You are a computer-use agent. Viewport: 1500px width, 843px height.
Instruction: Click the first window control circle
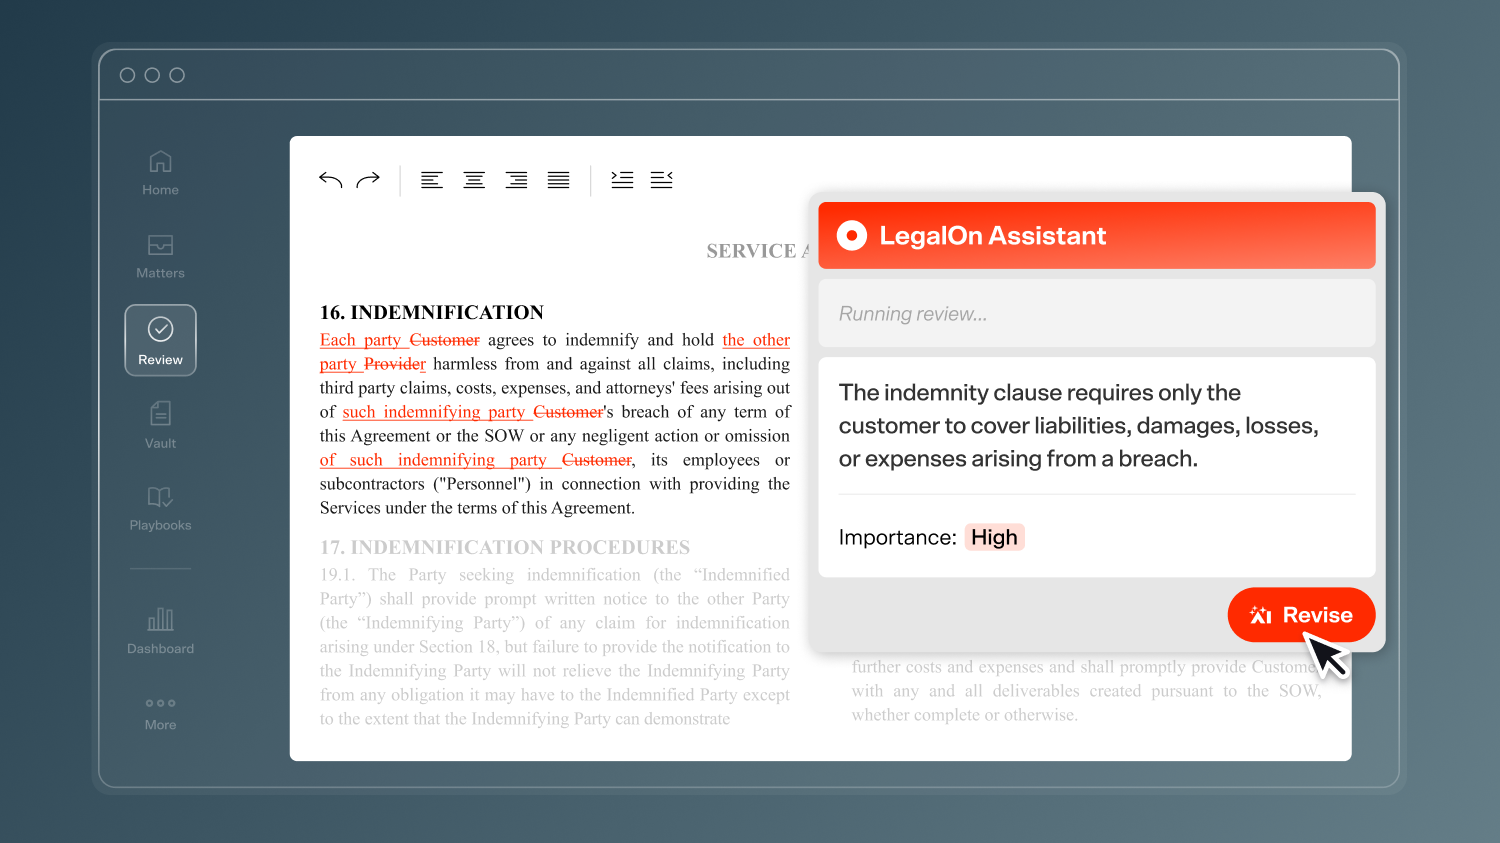(x=127, y=75)
